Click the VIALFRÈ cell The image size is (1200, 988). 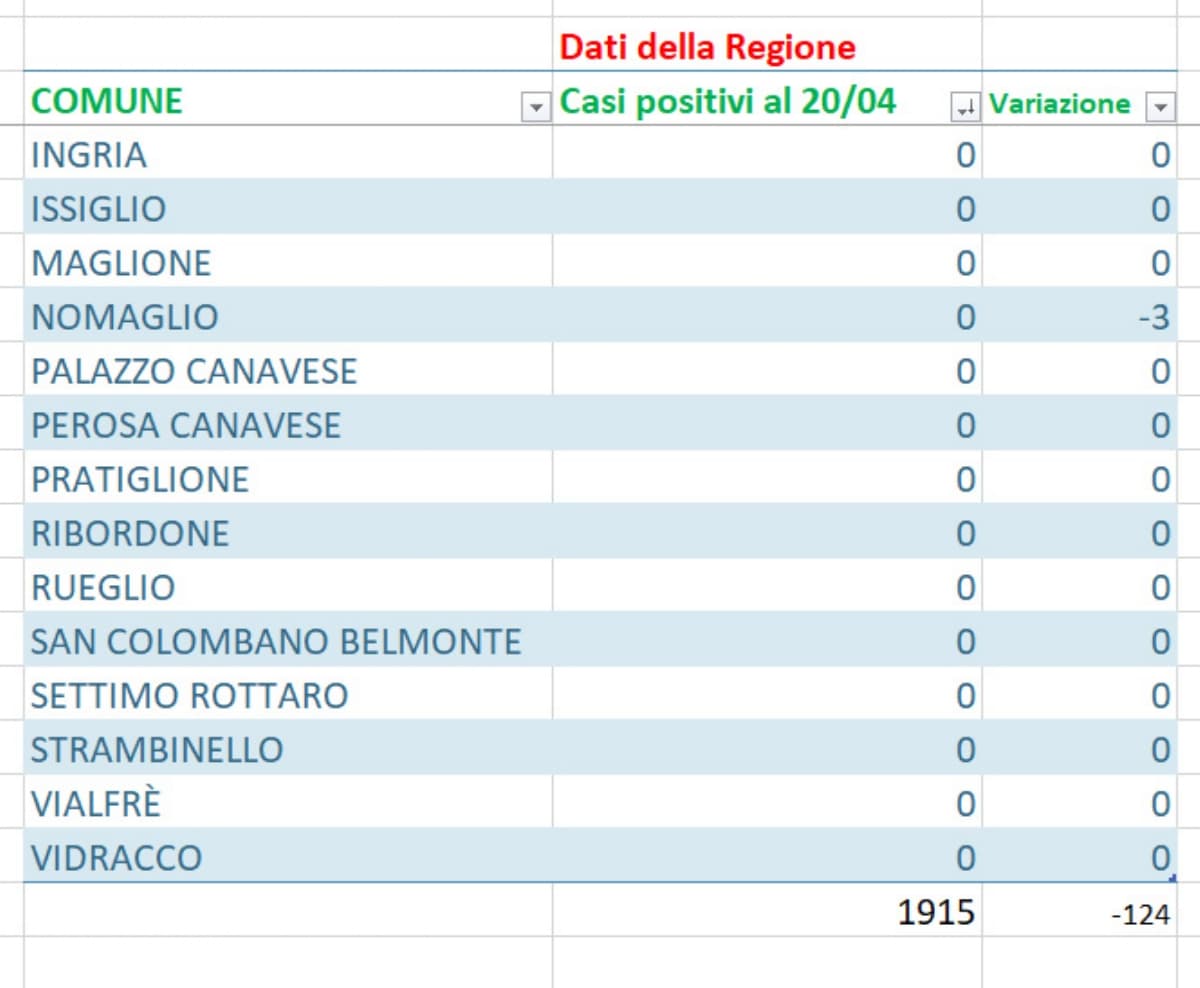[96, 803]
